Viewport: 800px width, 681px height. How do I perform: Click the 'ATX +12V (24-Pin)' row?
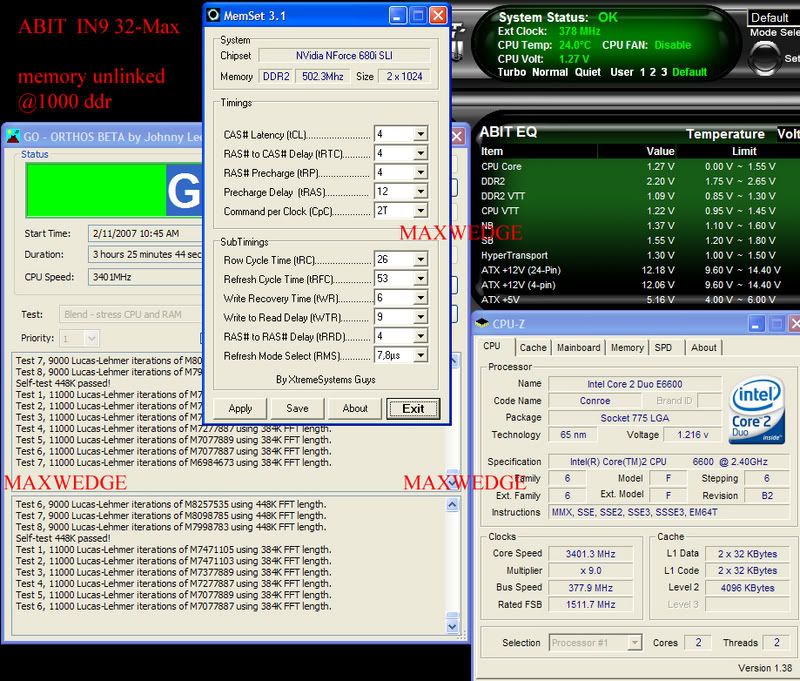(x=630, y=270)
